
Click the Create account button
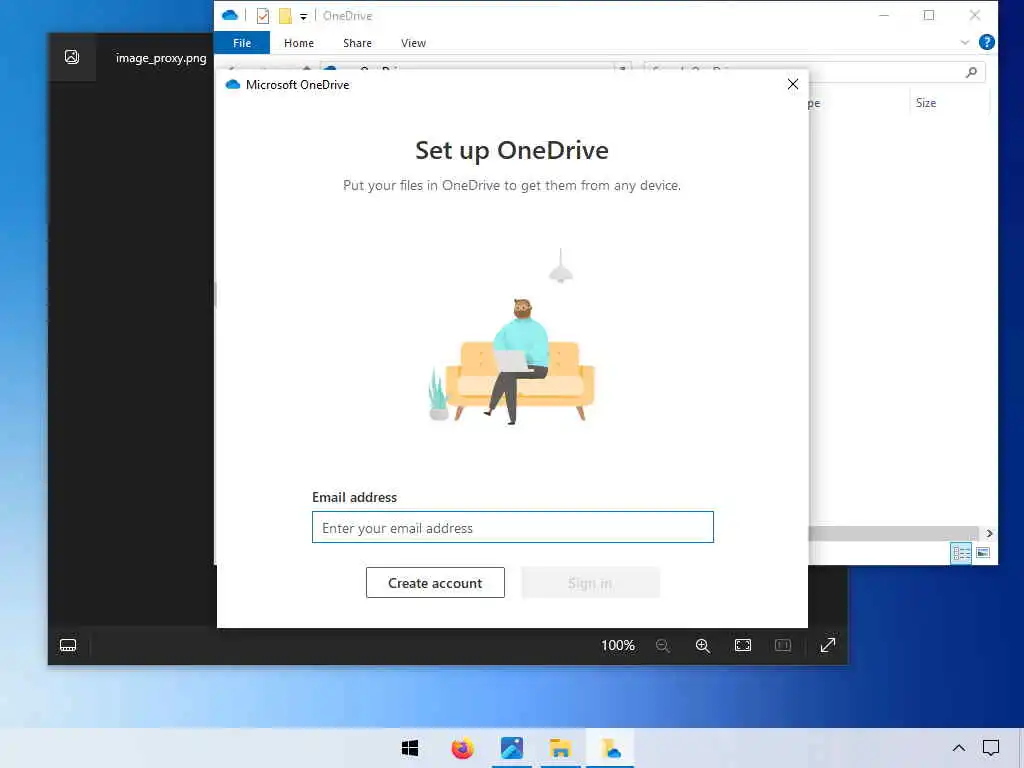coord(435,583)
